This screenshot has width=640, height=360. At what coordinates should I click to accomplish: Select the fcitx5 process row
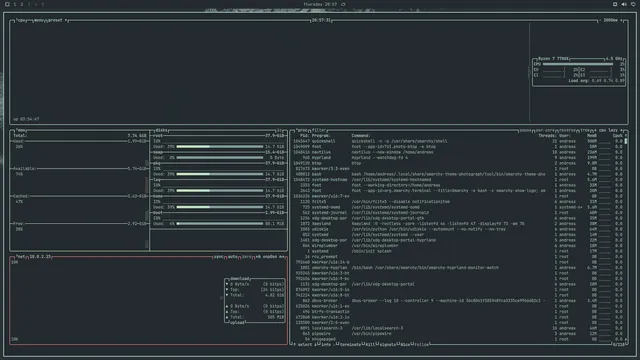458,202
